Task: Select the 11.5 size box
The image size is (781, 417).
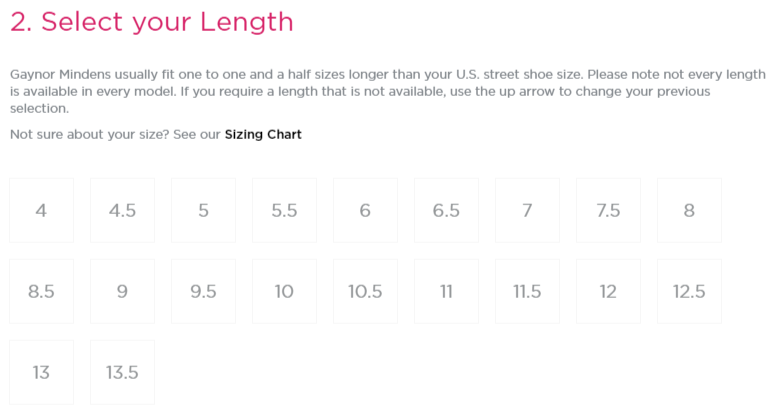Action: (x=527, y=291)
